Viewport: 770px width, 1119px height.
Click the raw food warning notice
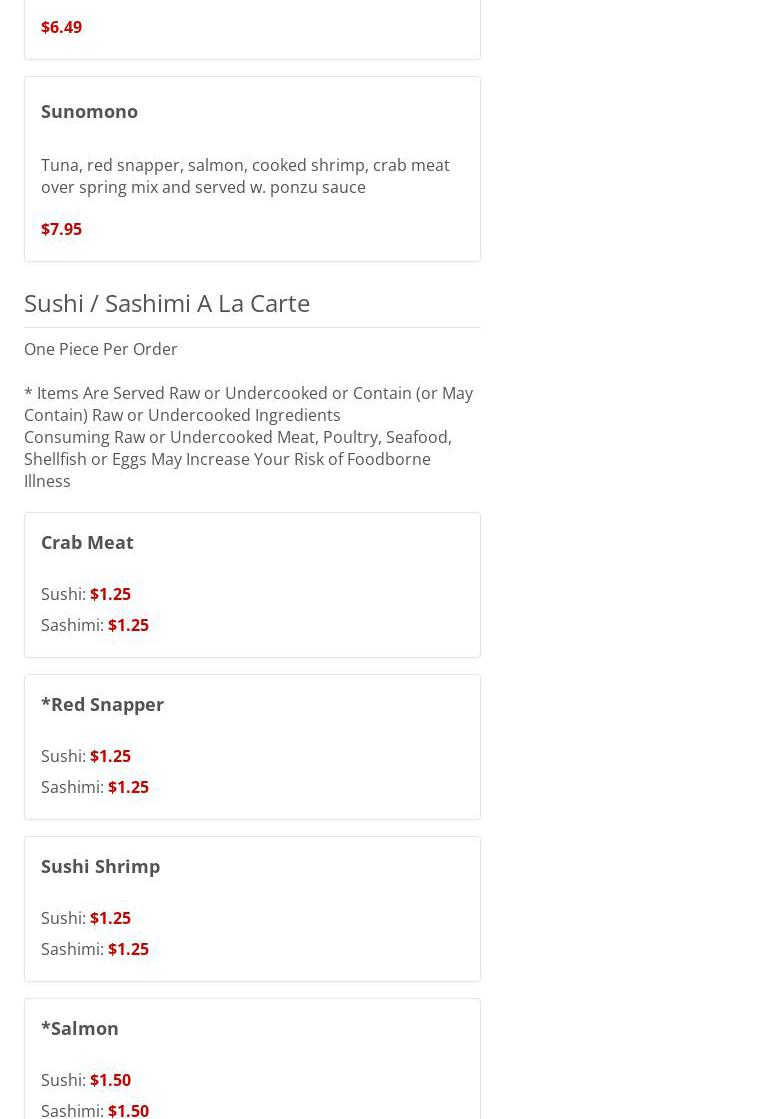click(248, 437)
